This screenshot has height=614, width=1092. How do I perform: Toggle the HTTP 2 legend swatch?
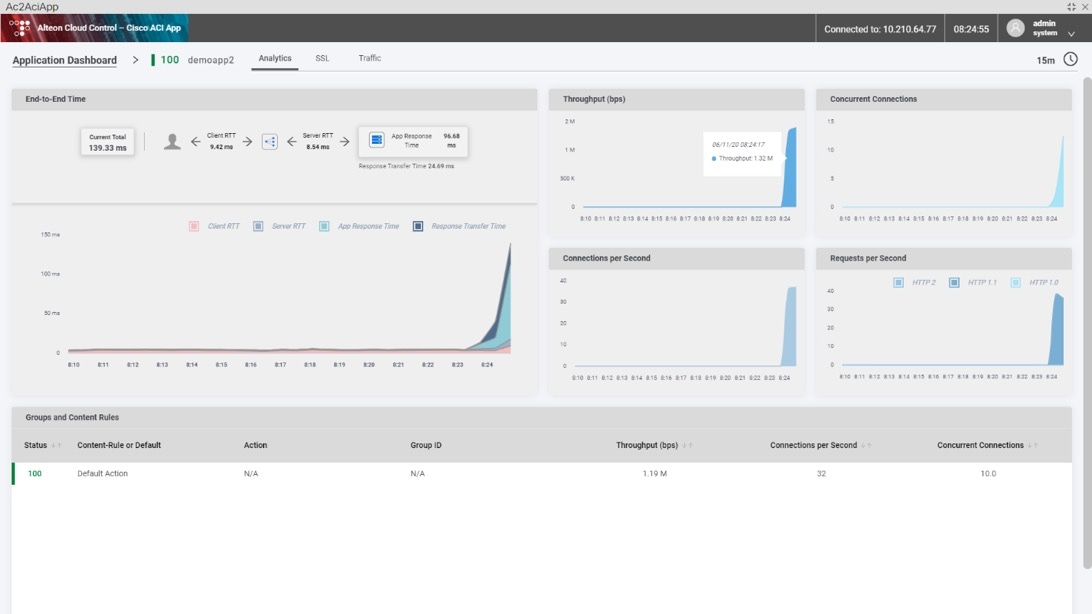tap(898, 283)
